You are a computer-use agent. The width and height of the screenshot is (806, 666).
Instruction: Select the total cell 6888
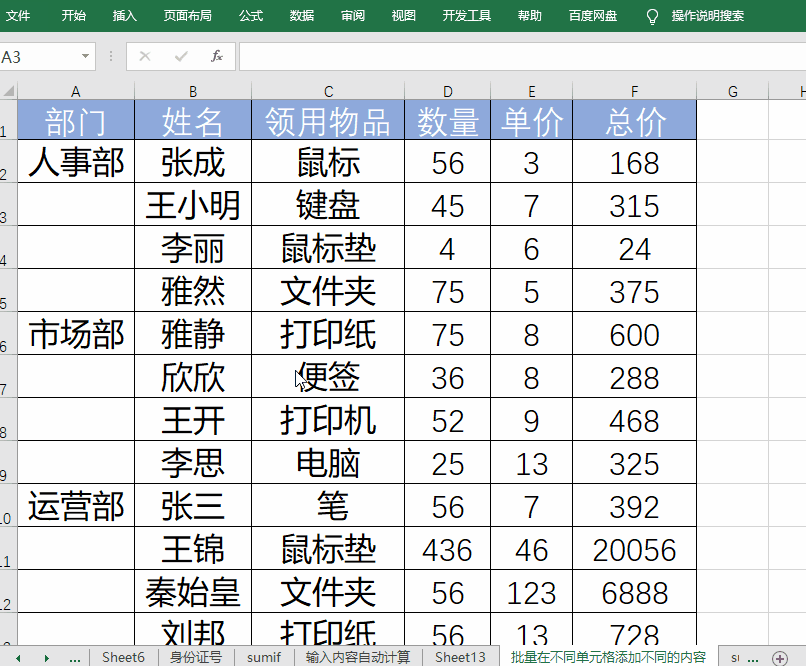click(x=634, y=591)
